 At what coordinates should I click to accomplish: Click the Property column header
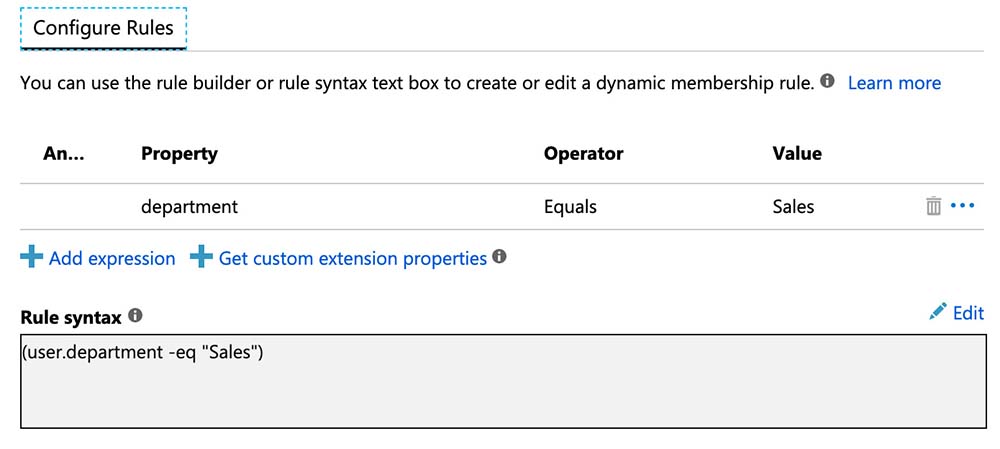point(179,154)
